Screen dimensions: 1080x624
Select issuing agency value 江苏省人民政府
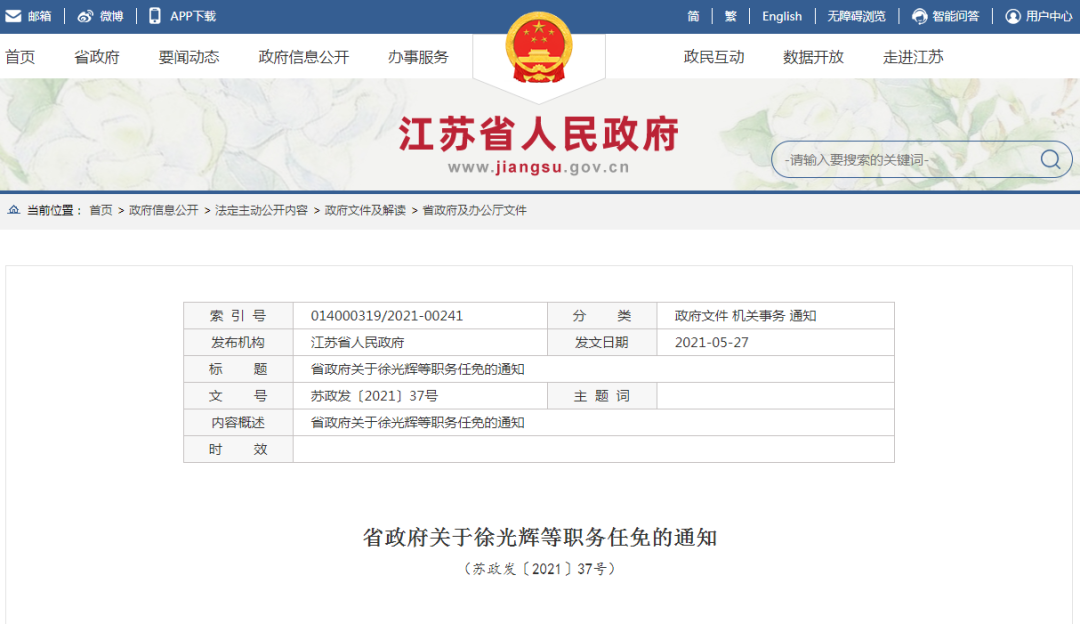click(357, 342)
